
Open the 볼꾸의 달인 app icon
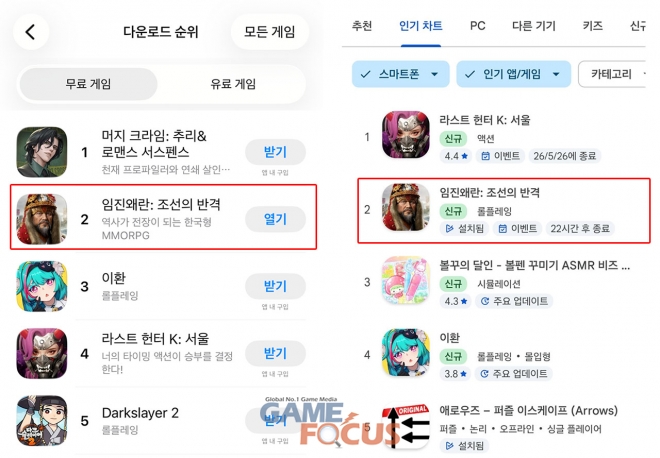point(406,280)
